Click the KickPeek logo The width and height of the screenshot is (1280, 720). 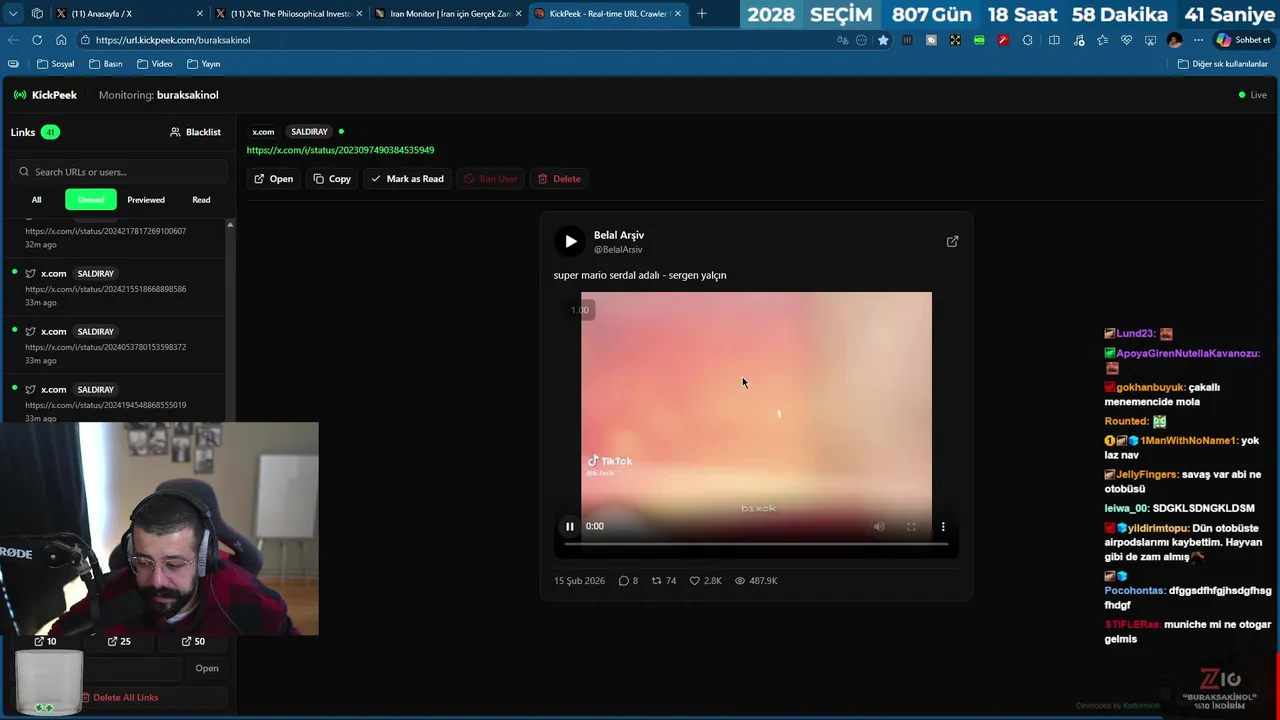pos(45,95)
